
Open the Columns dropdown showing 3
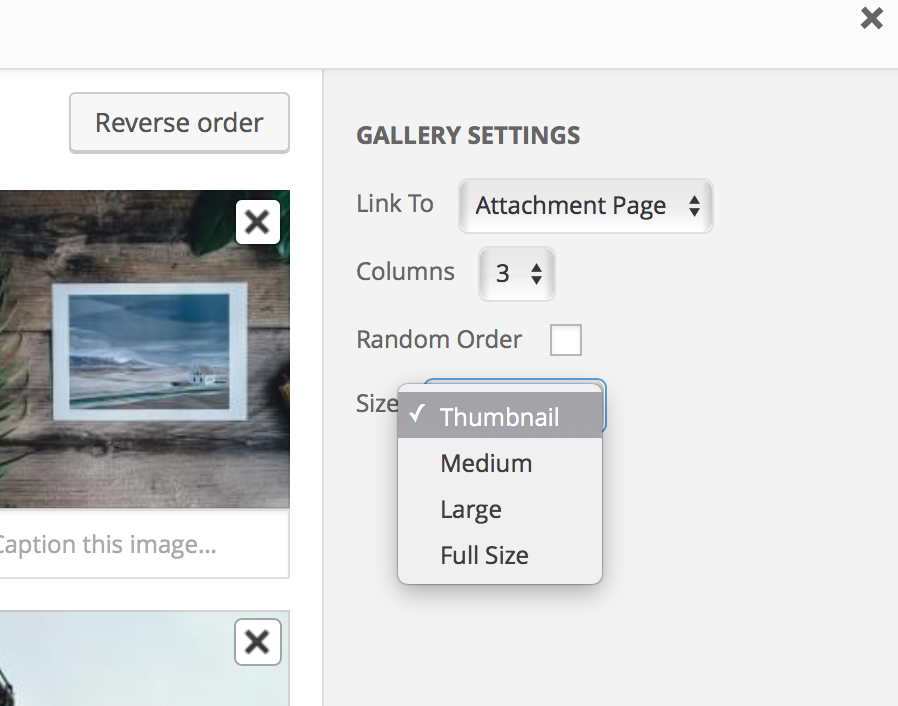[516, 273]
